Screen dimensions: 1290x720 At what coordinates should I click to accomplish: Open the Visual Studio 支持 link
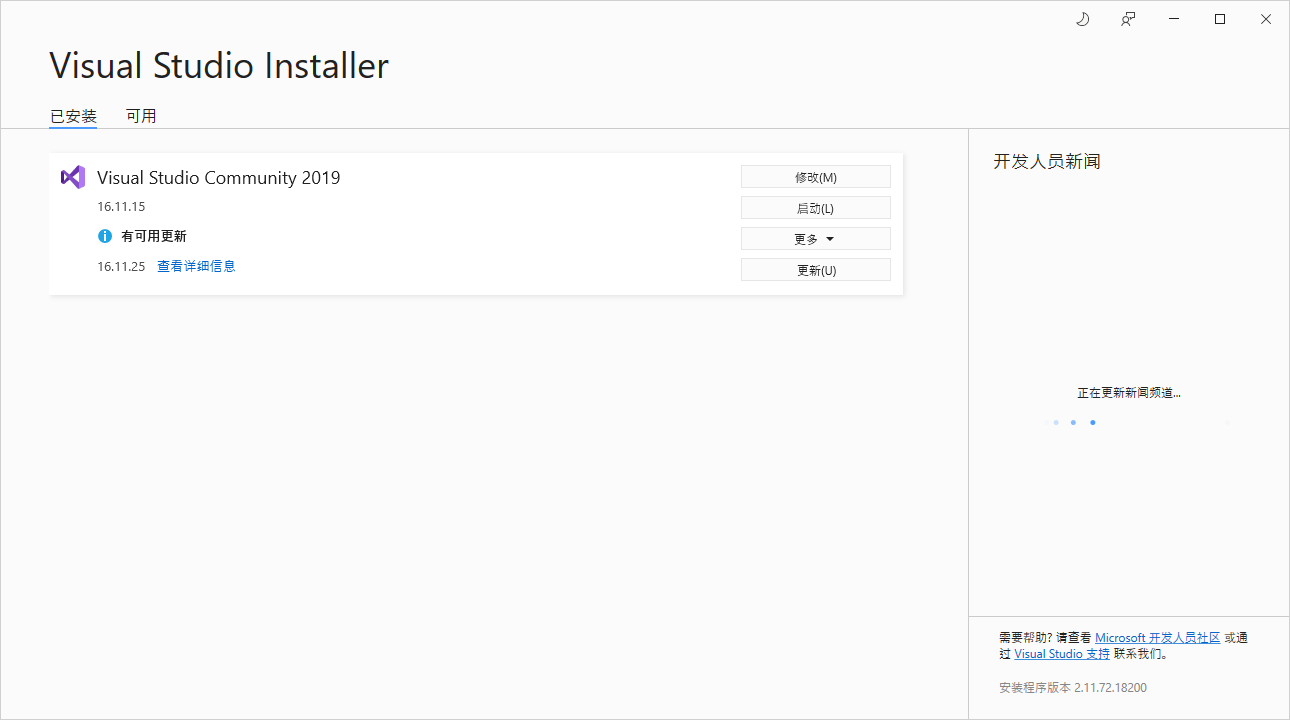tap(1061, 654)
